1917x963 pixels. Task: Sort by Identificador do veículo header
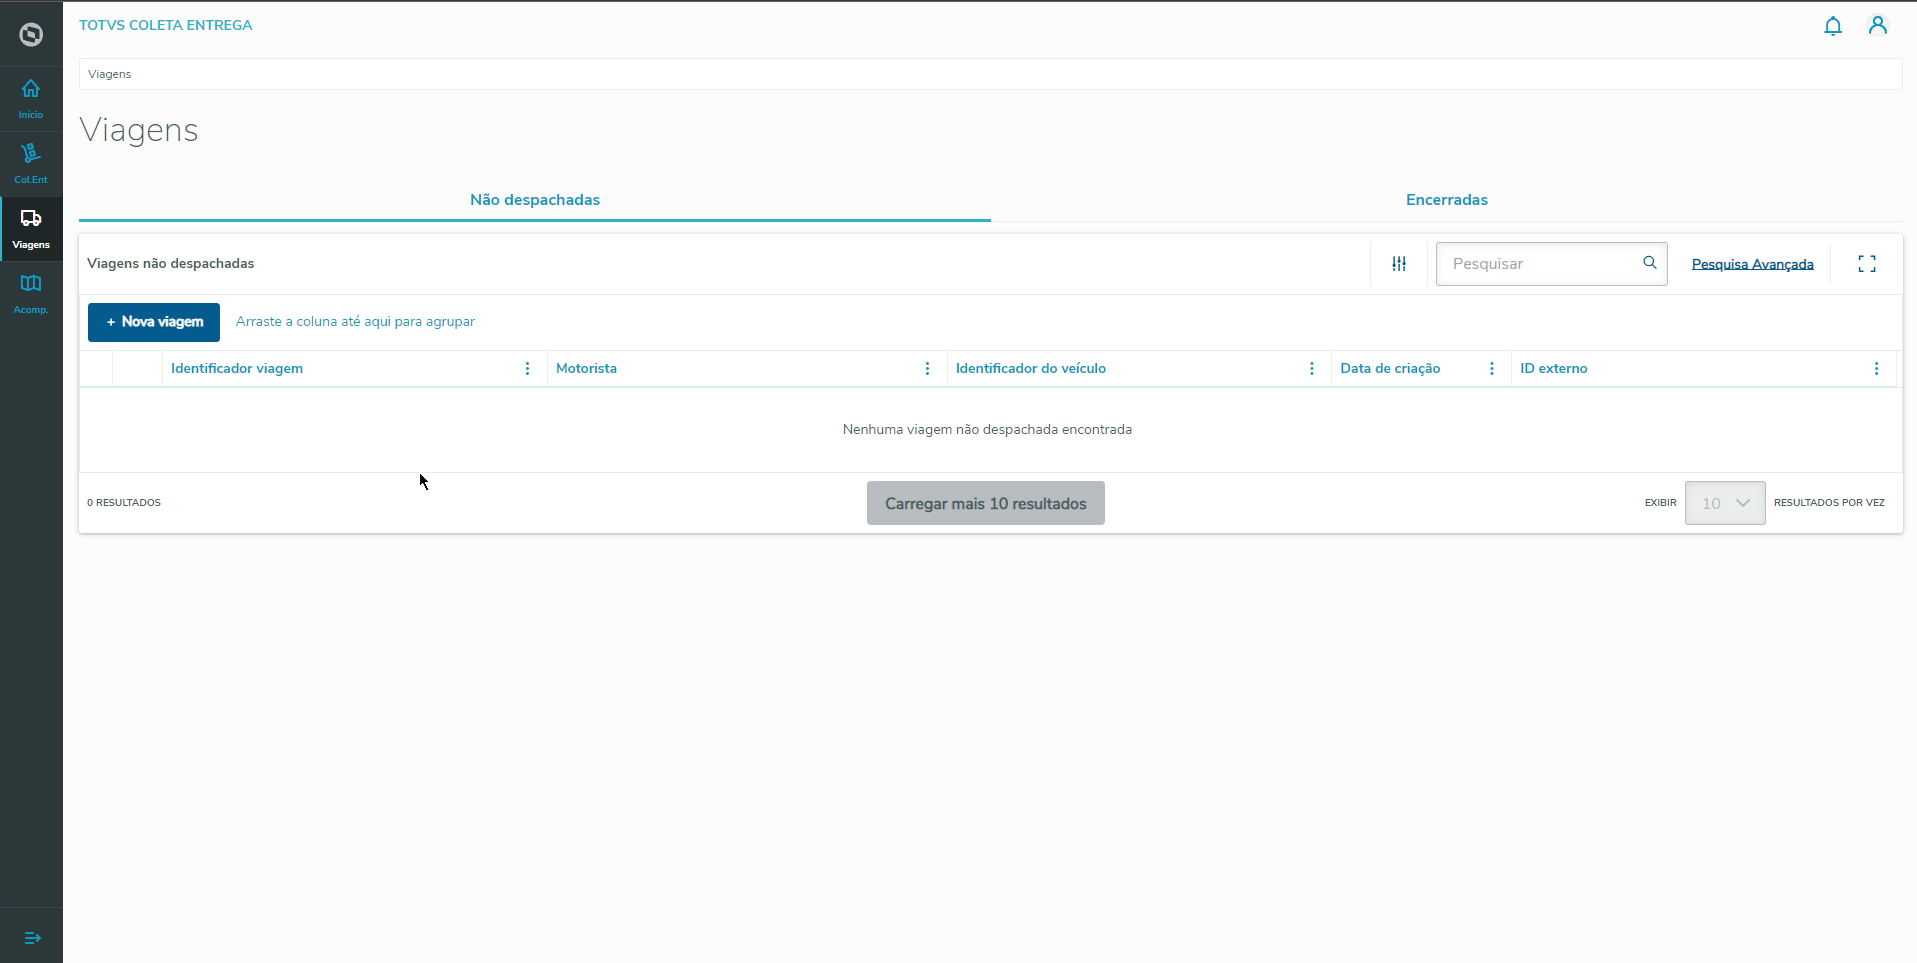tap(1031, 369)
